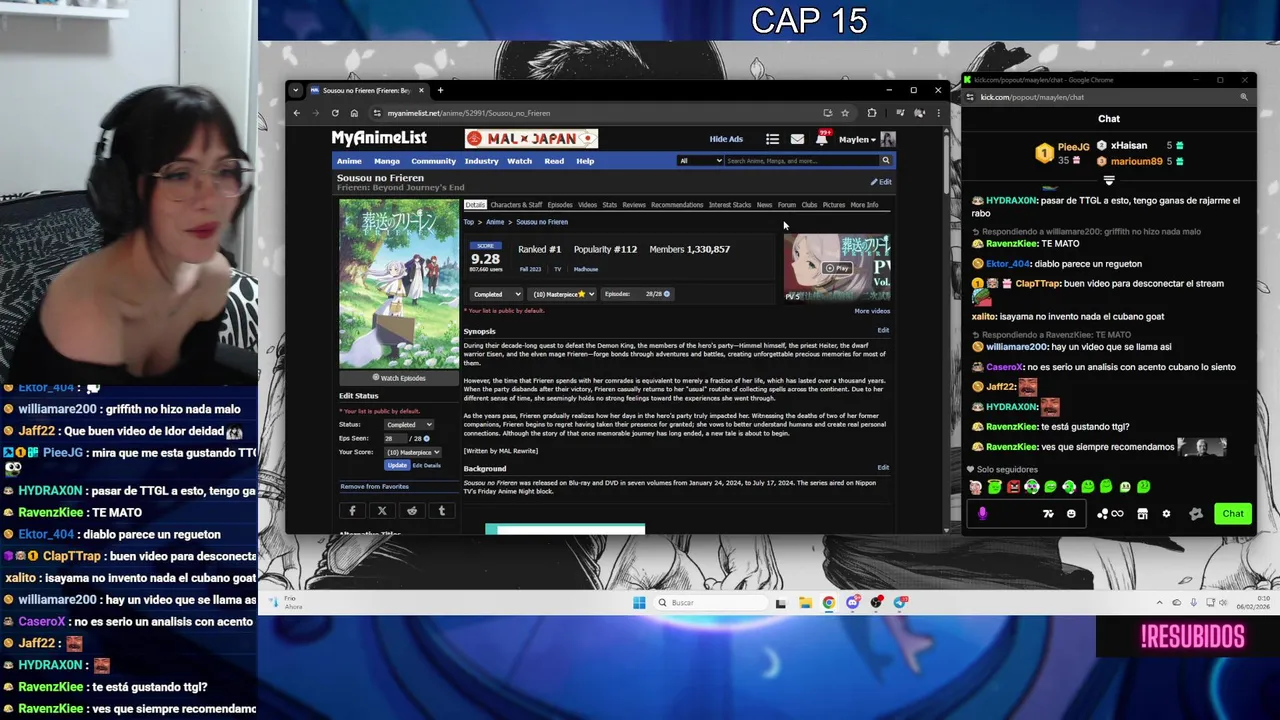This screenshot has height=720, width=1280.
Task: Open the Your Score dropdown under Edit Status
Action: point(414,452)
